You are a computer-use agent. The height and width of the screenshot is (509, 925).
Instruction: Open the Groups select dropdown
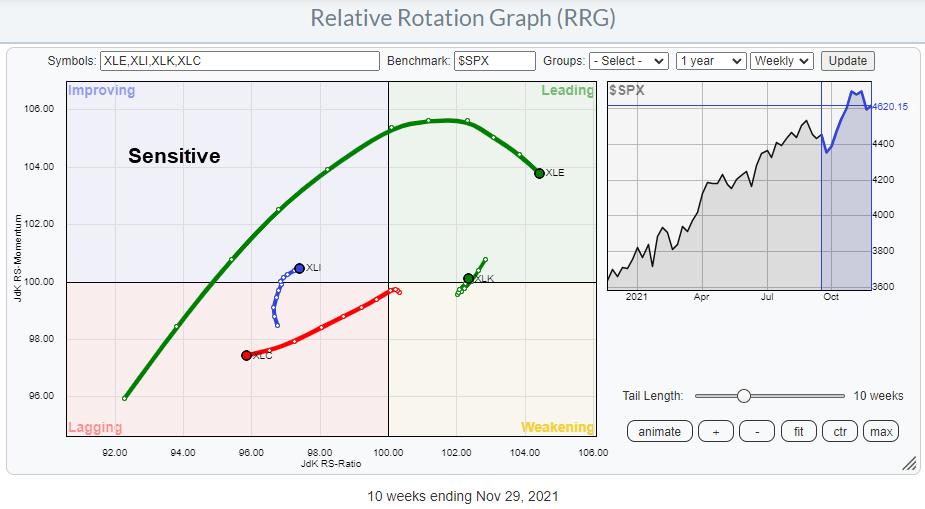tap(628, 61)
